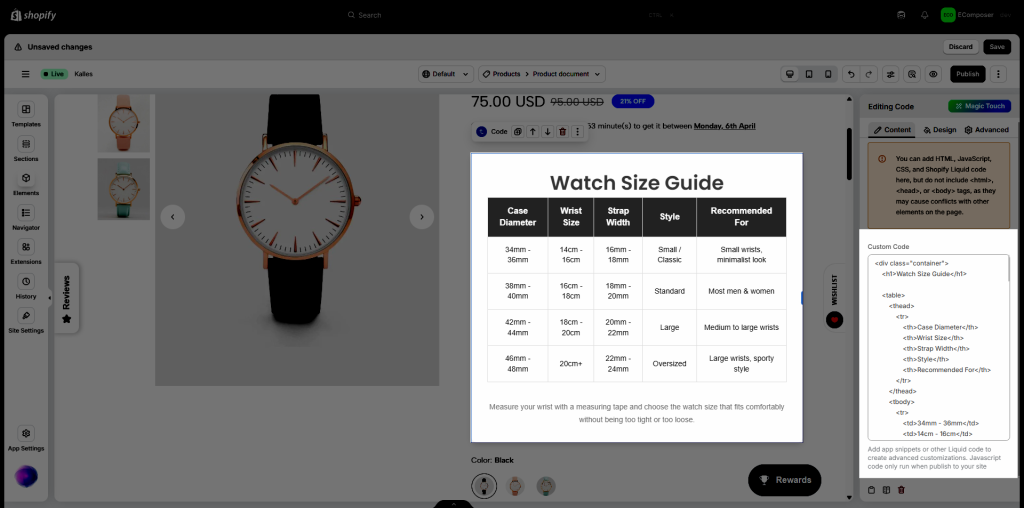This screenshot has width=1024, height=508.
Task: Expand the Products > Product document dropdown
Action: pos(541,74)
